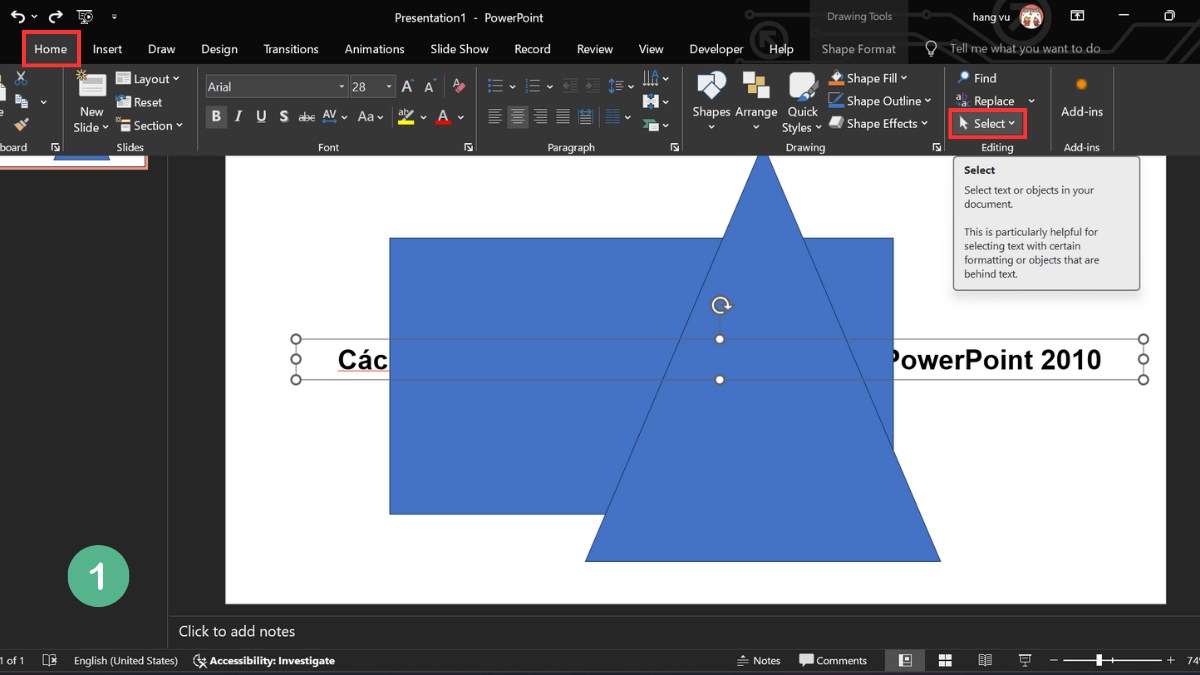1200x675 pixels.
Task: Toggle the Comments pane in status bar
Action: coord(833,660)
